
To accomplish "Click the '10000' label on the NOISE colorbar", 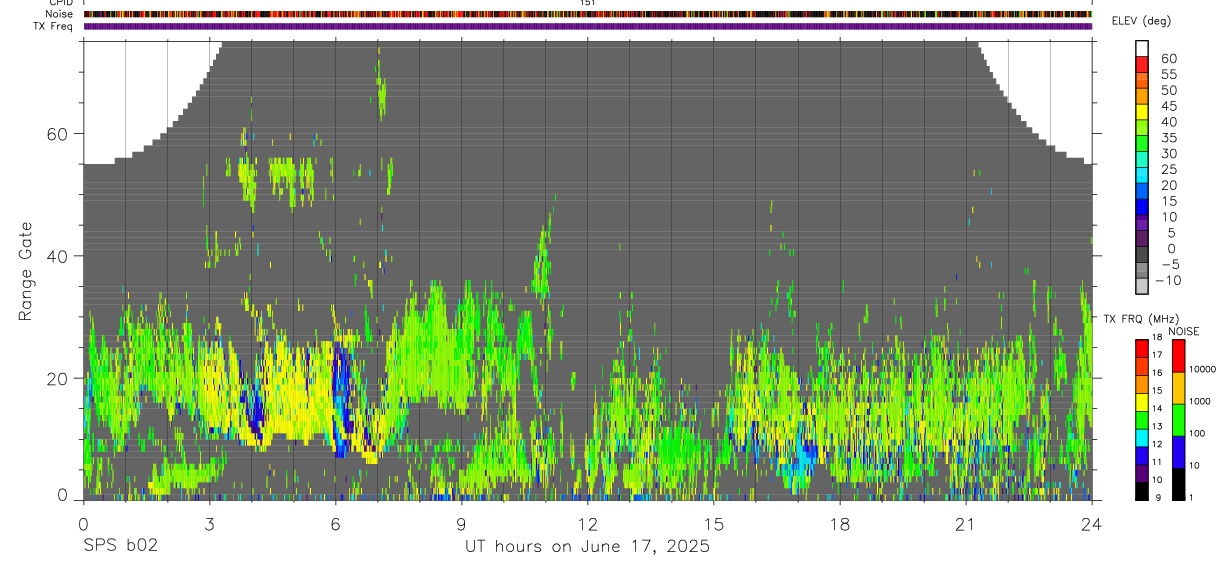I will 1202,370.
